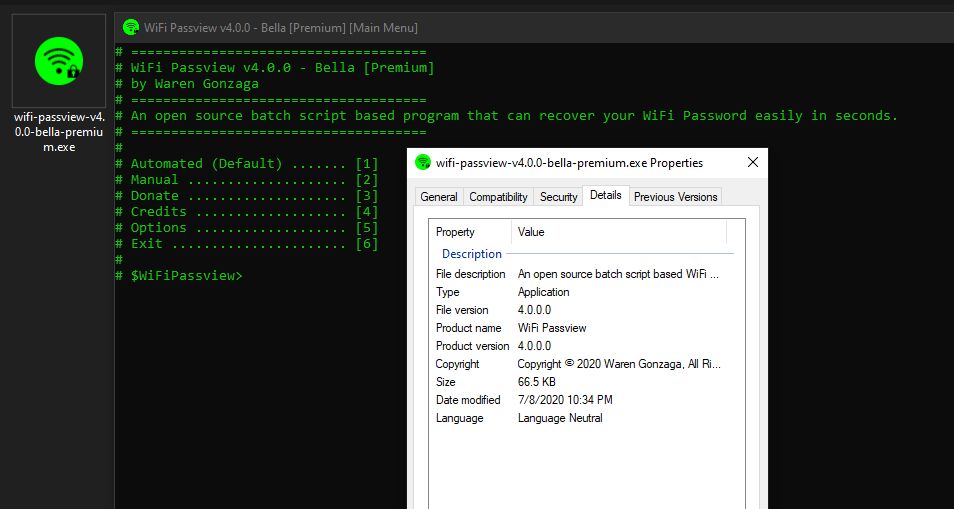Viewport: 954px width, 509px height.
Task: Click the Automated (Default) [1] menu line
Action: [x=246, y=164]
